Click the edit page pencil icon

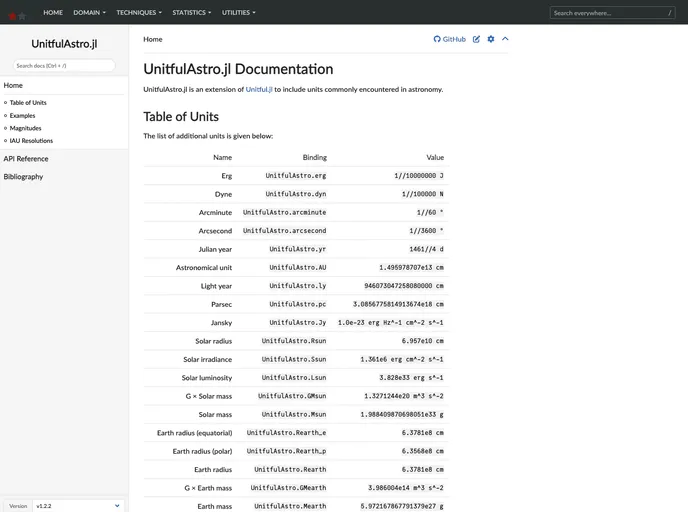[x=476, y=39]
